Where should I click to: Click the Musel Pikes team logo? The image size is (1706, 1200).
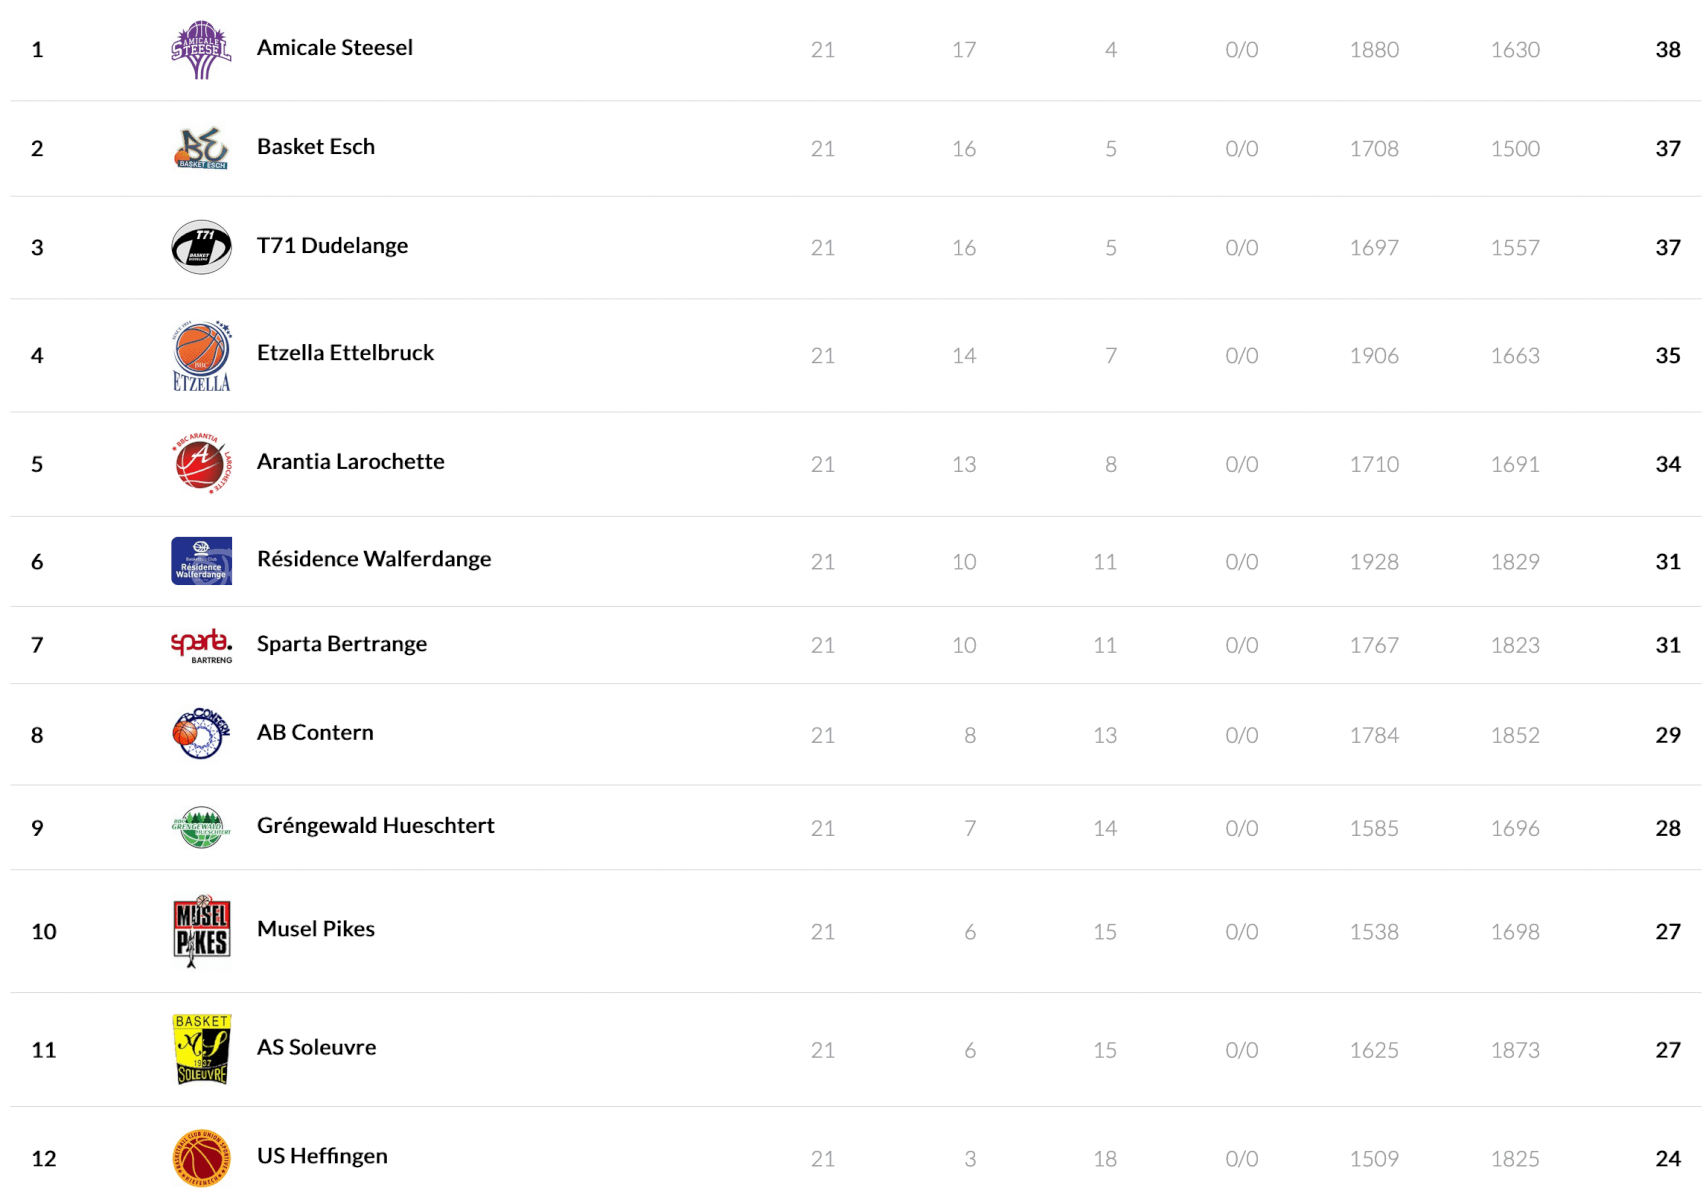(x=201, y=931)
